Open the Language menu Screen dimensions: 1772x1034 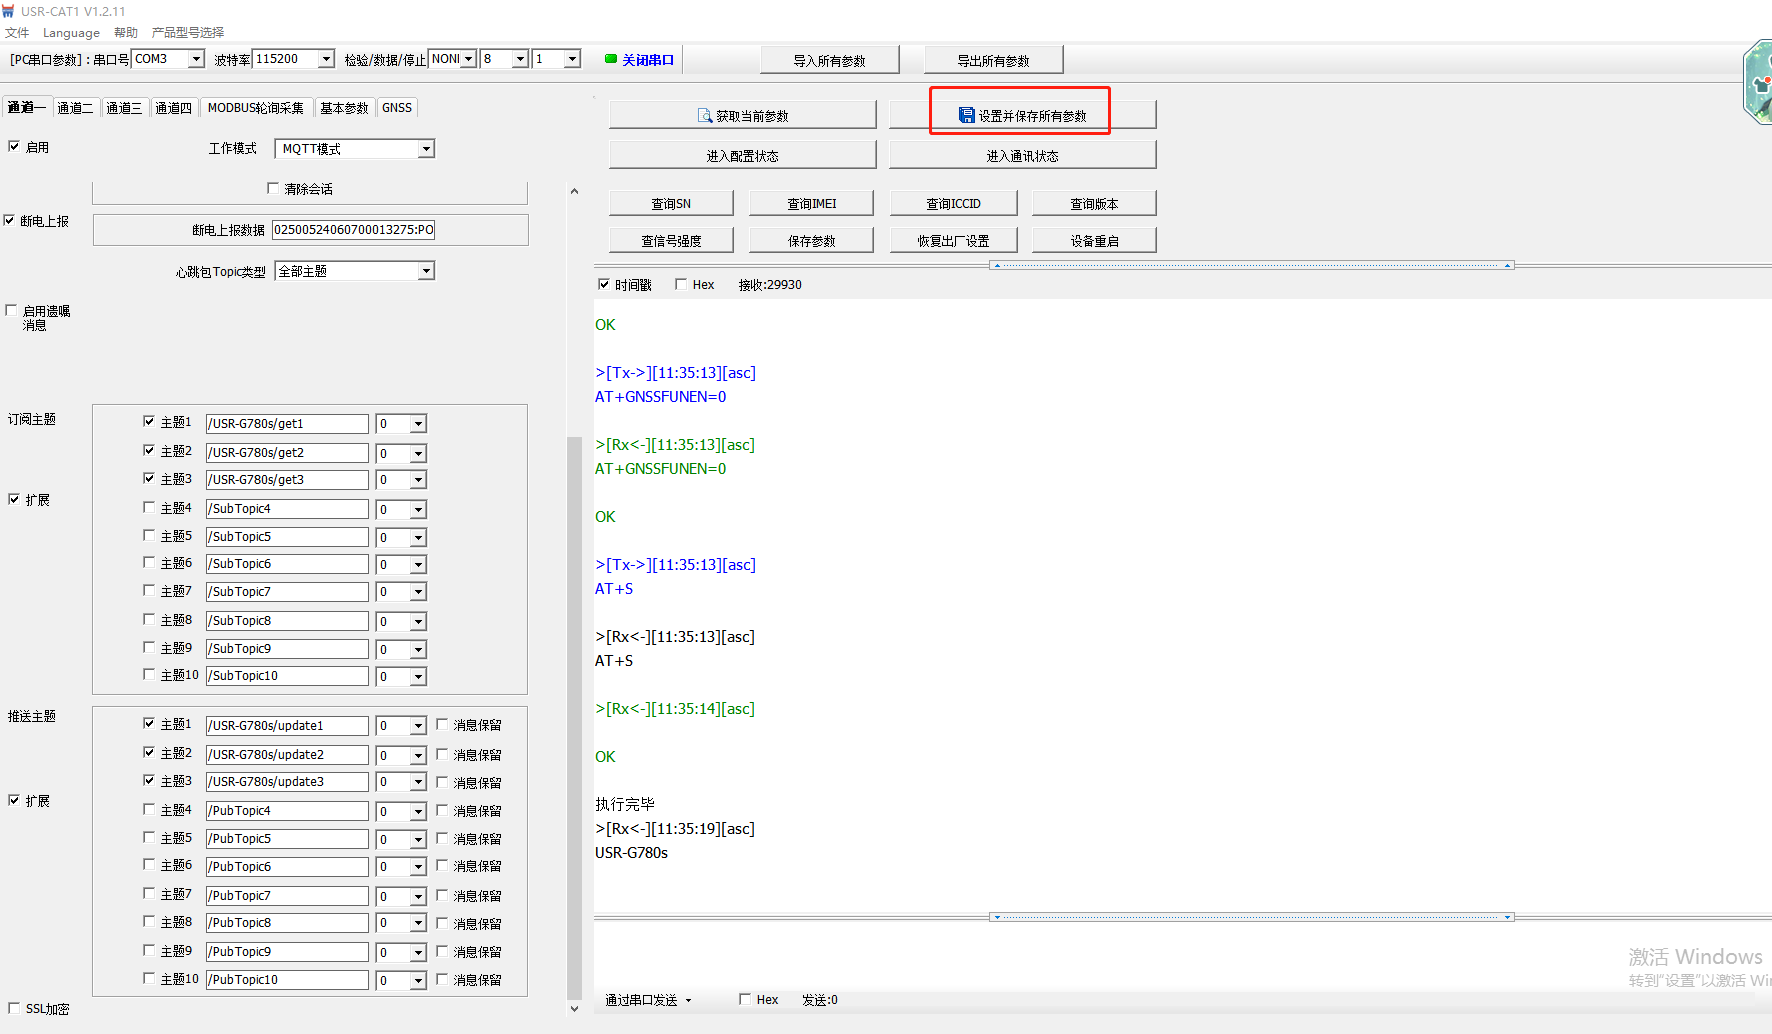pos(71,32)
